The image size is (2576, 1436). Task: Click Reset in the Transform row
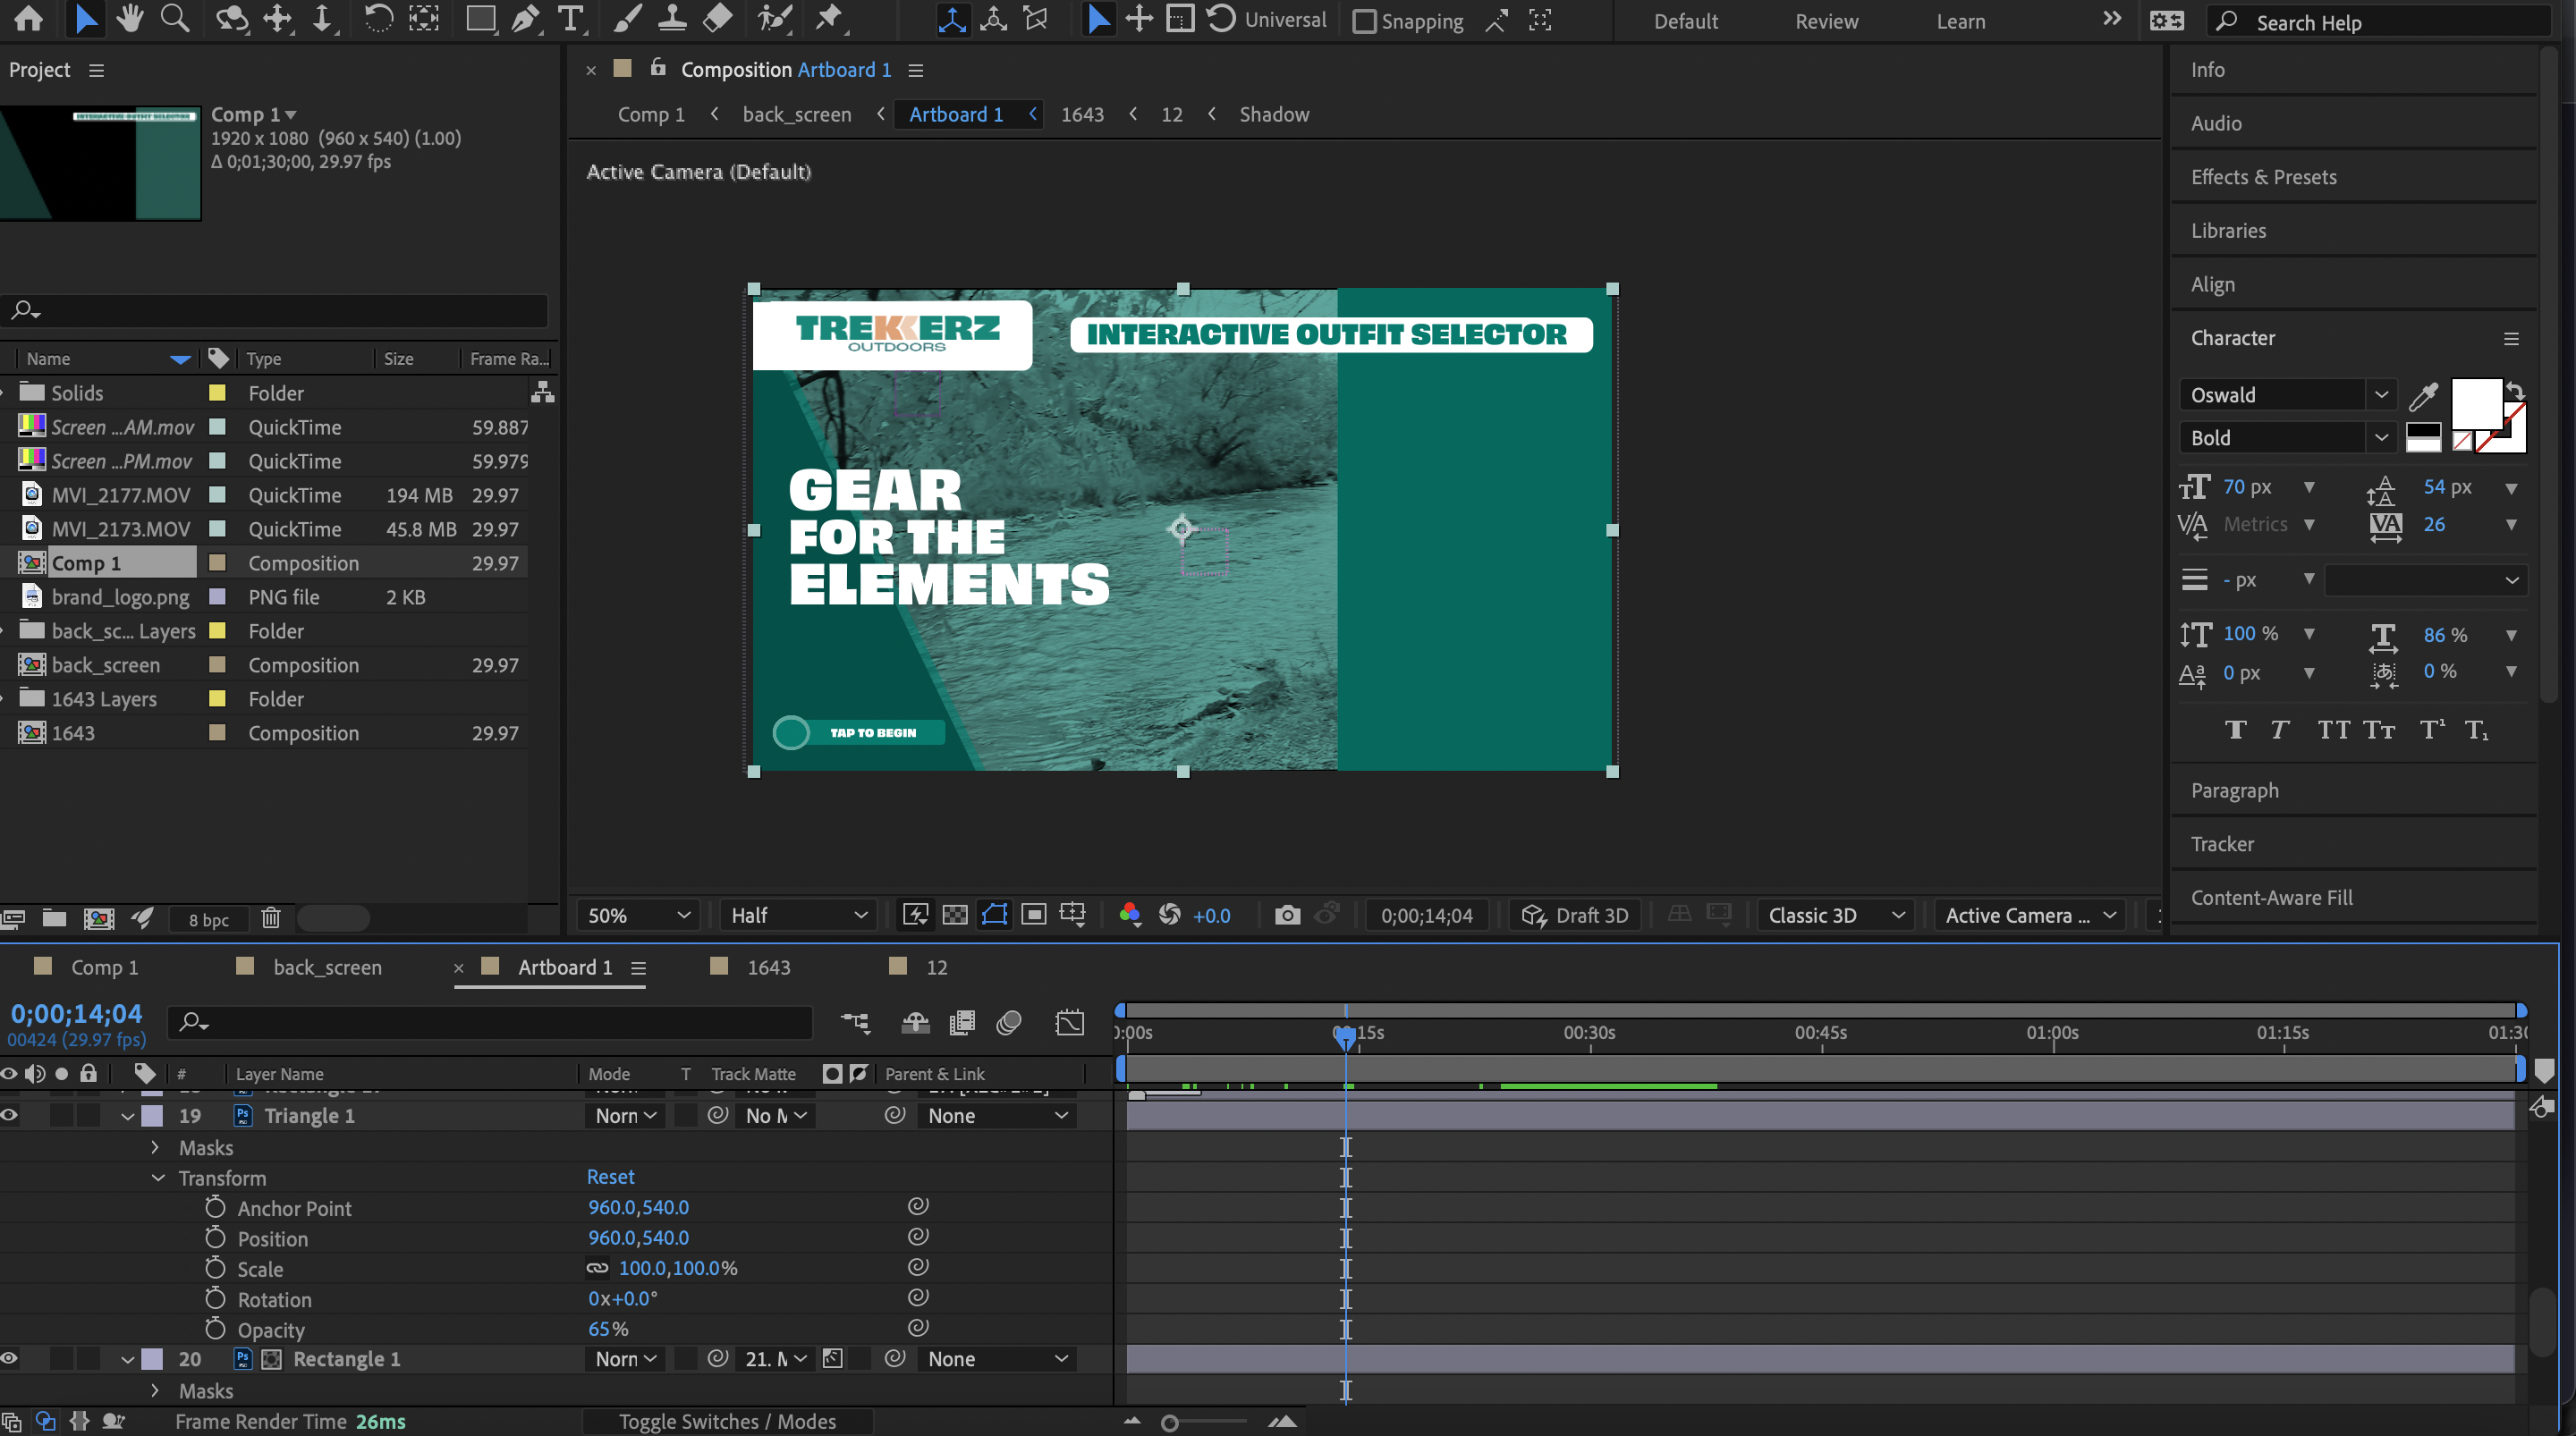pyautogui.click(x=610, y=1177)
